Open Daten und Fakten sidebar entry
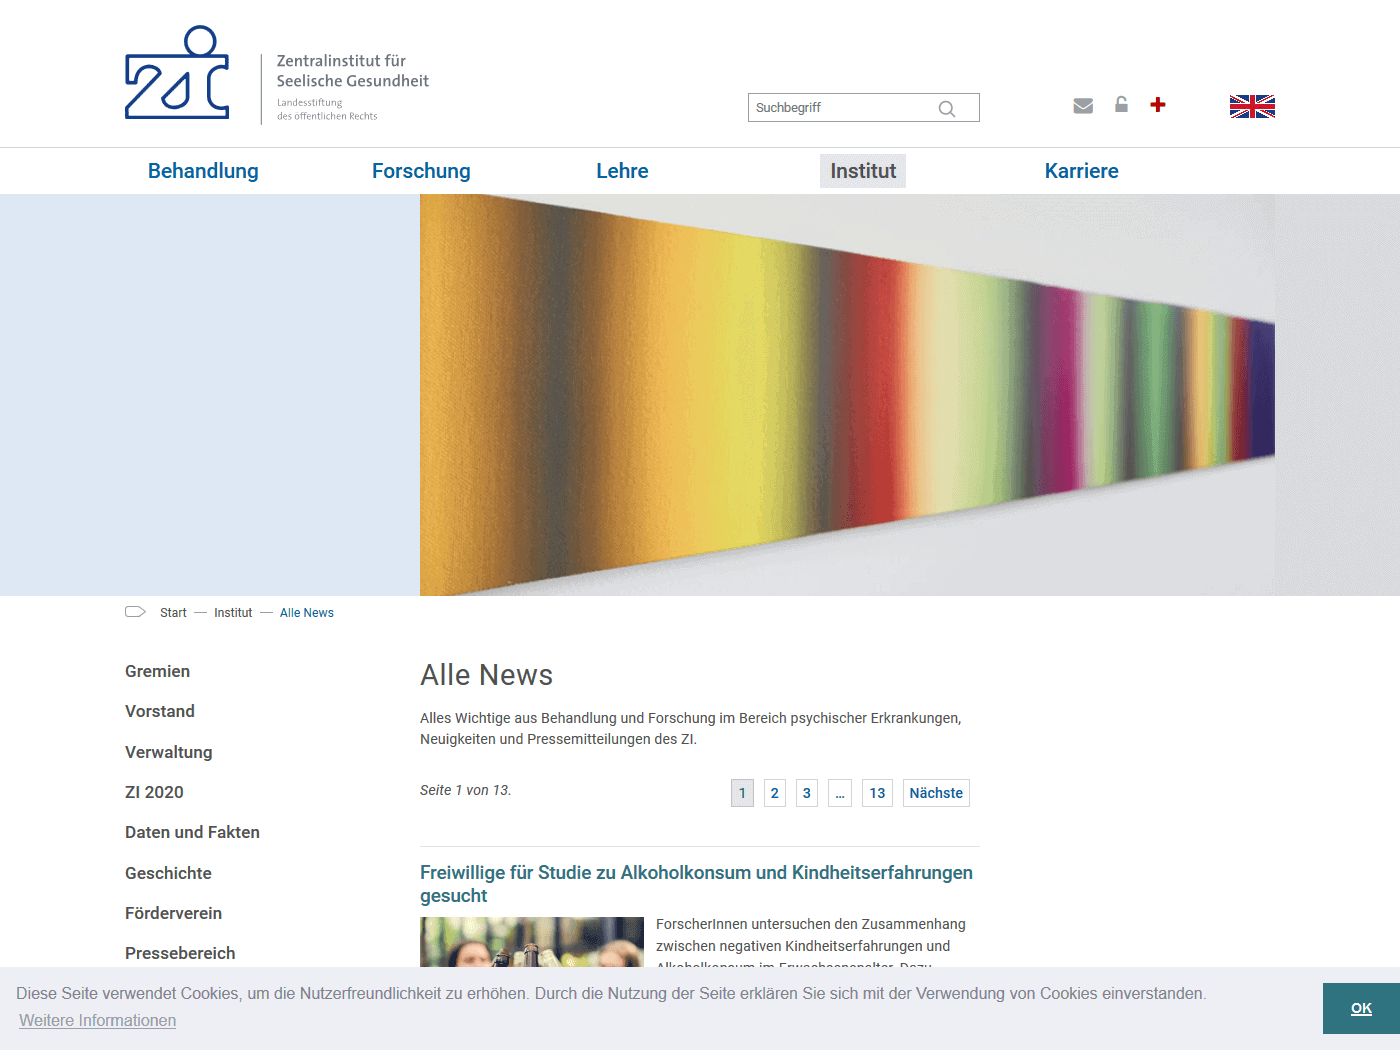 click(x=192, y=832)
